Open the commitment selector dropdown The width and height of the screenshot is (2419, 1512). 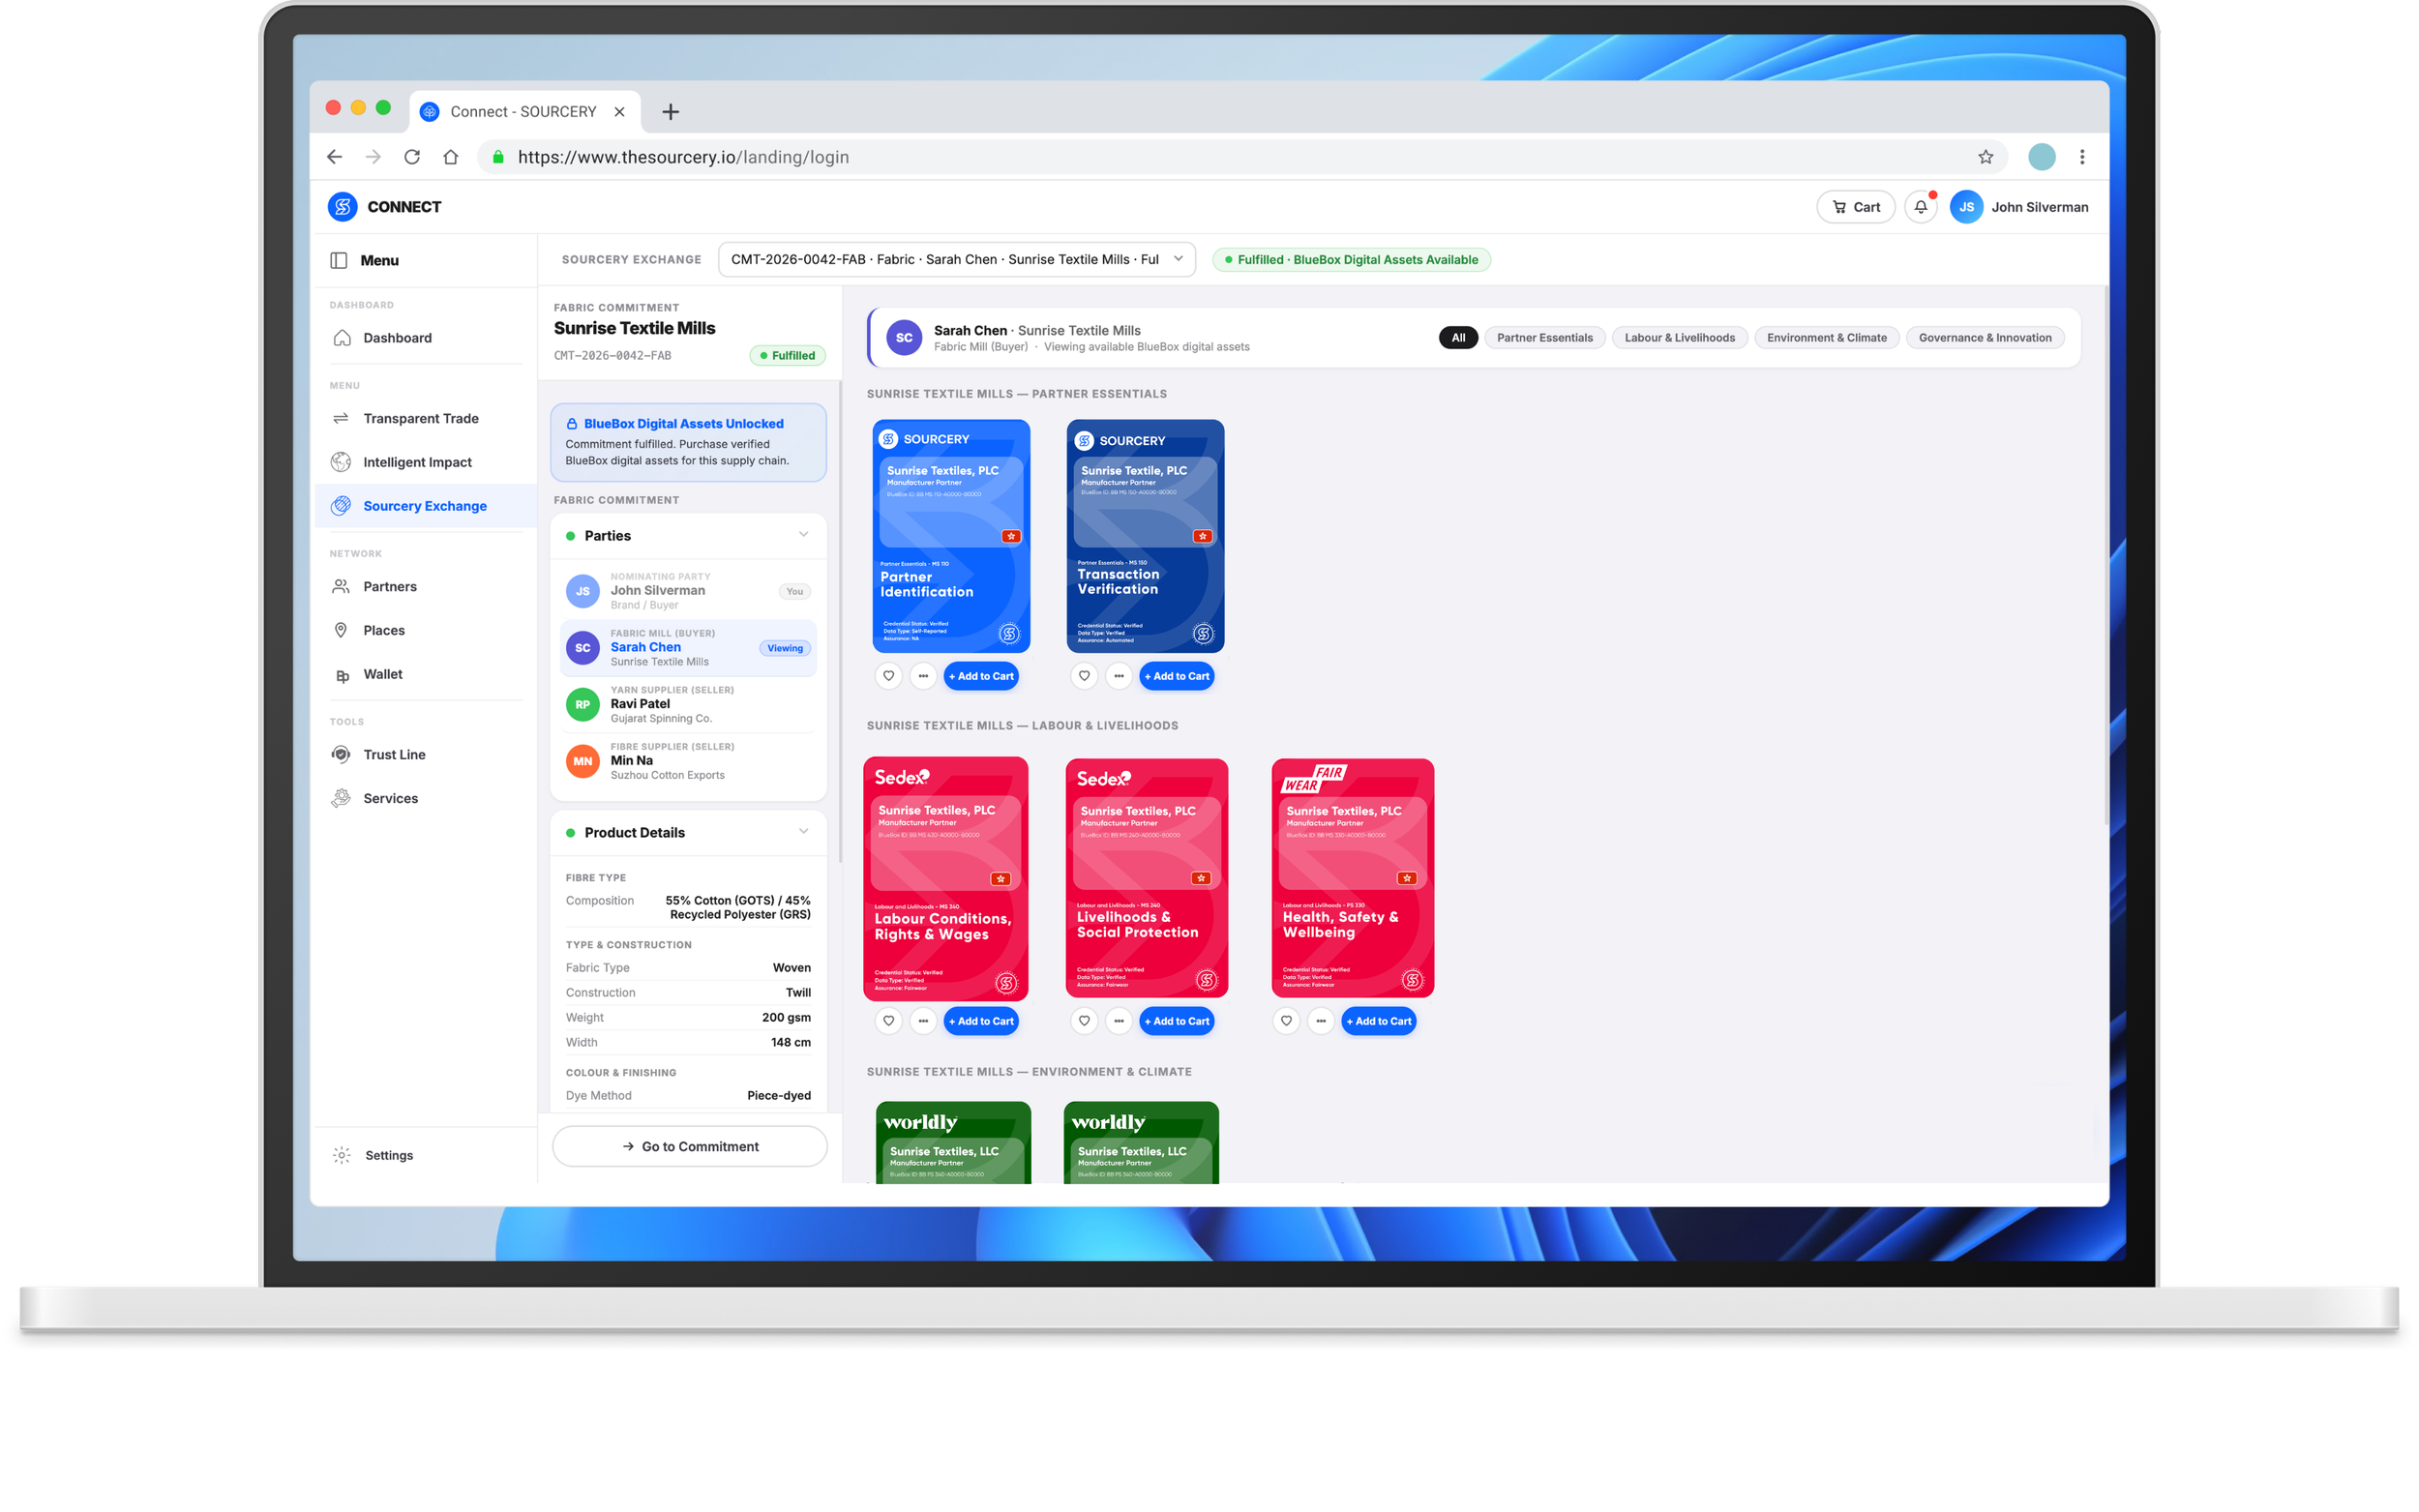pyautogui.click(x=956, y=259)
